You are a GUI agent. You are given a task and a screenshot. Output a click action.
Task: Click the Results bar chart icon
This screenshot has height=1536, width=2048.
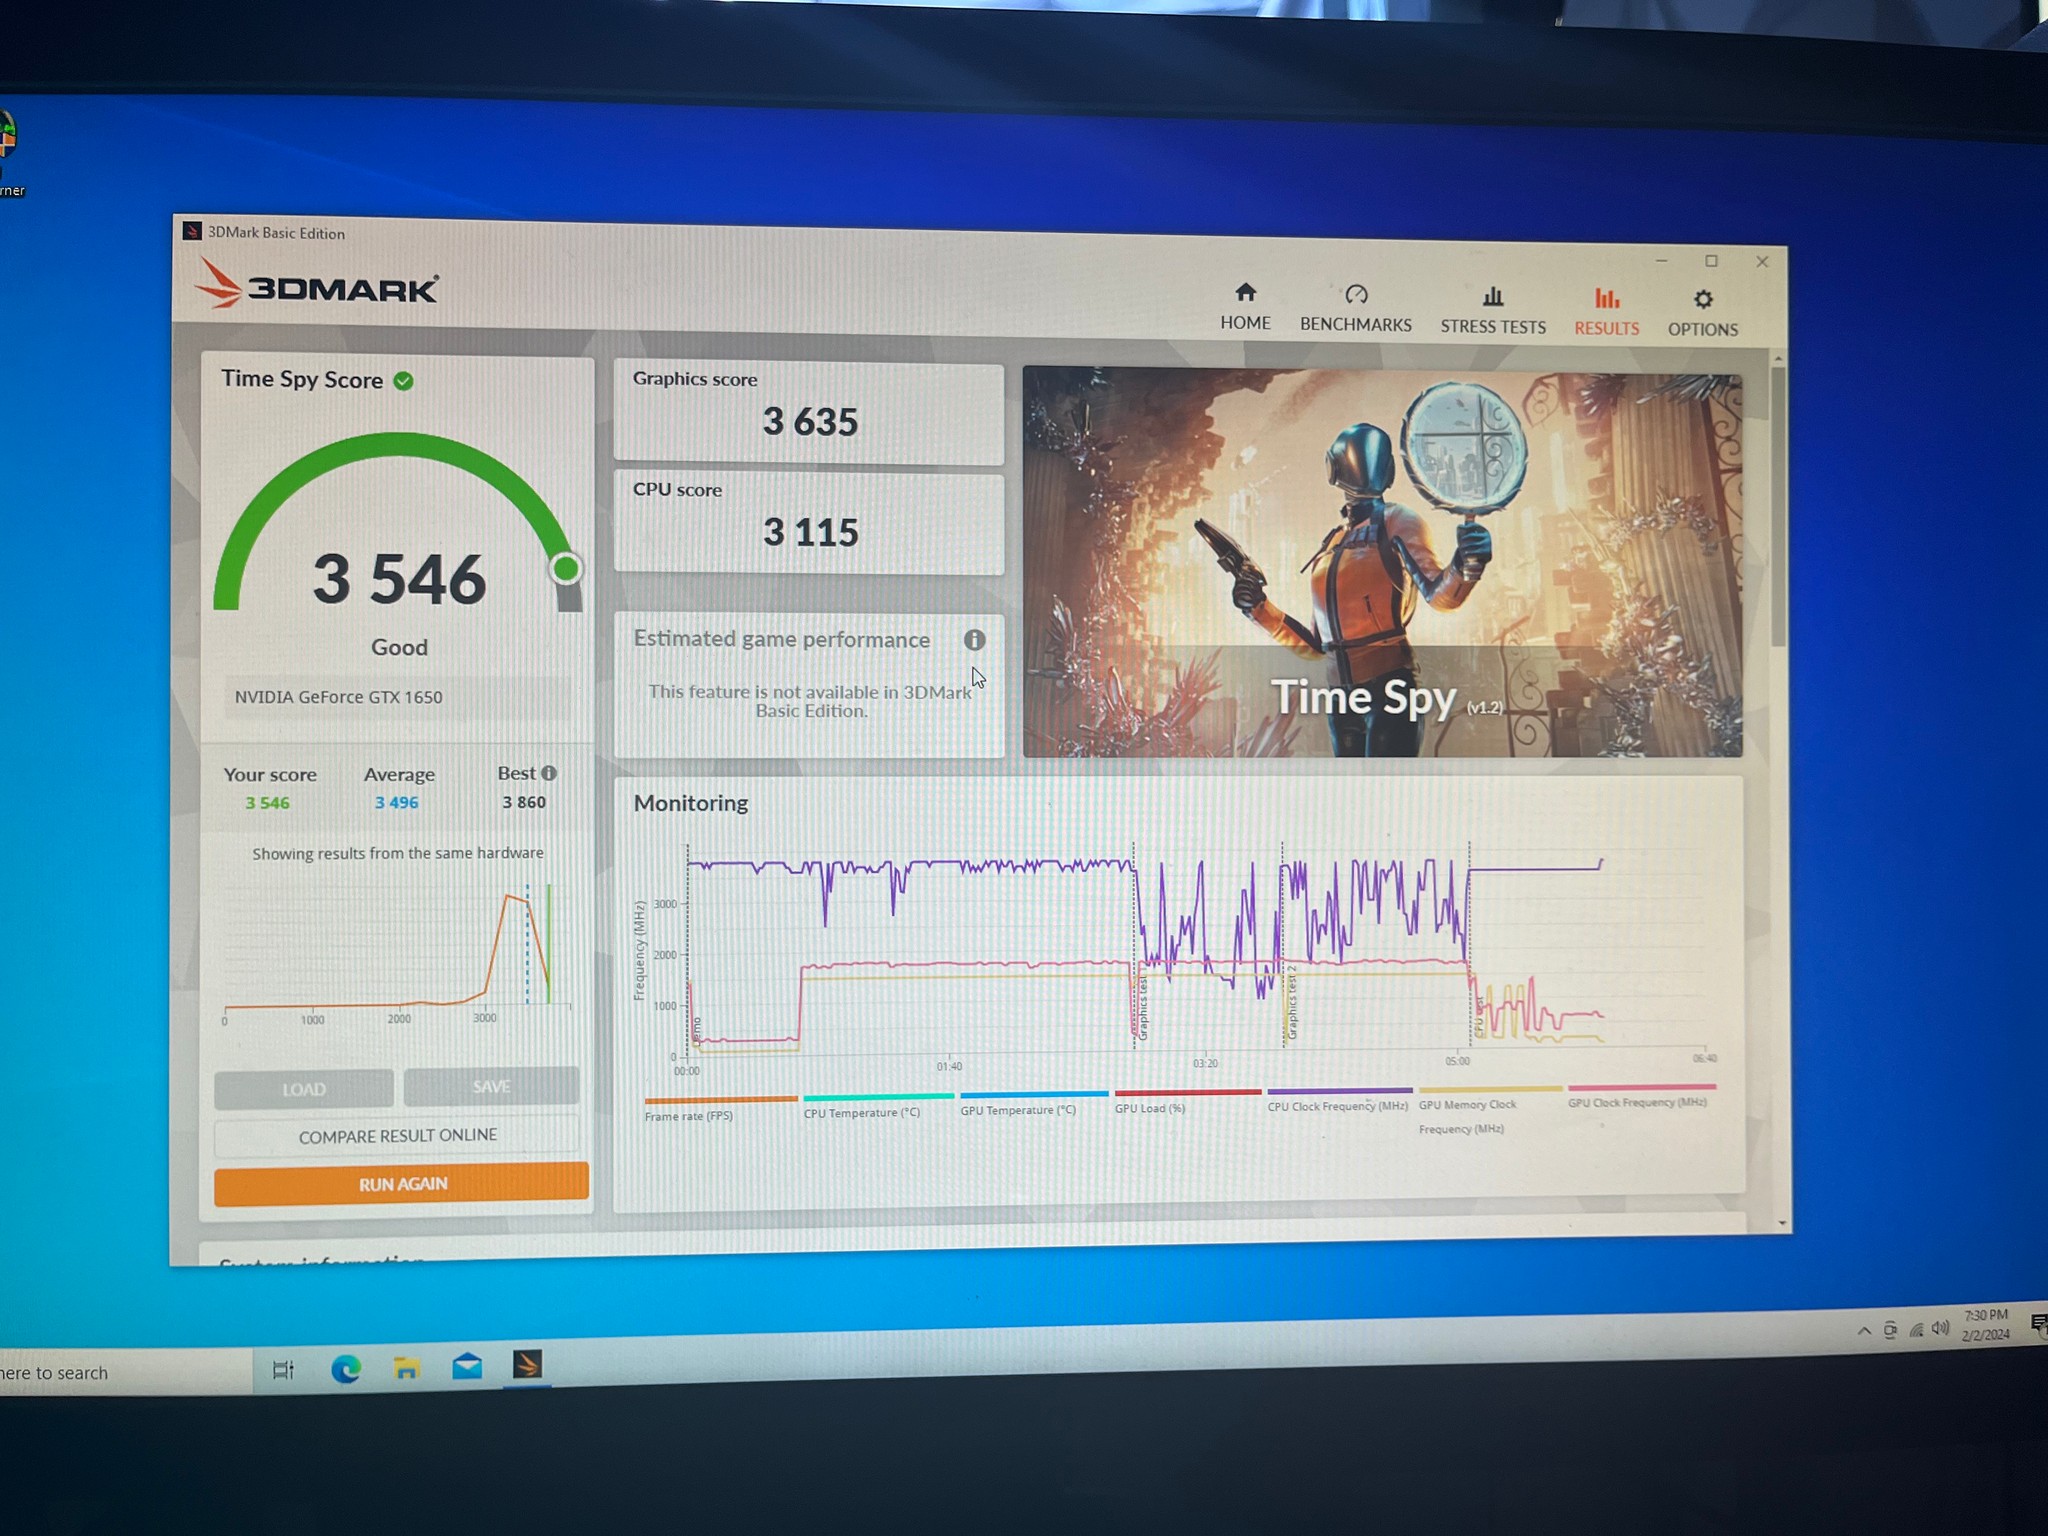click(x=1606, y=299)
